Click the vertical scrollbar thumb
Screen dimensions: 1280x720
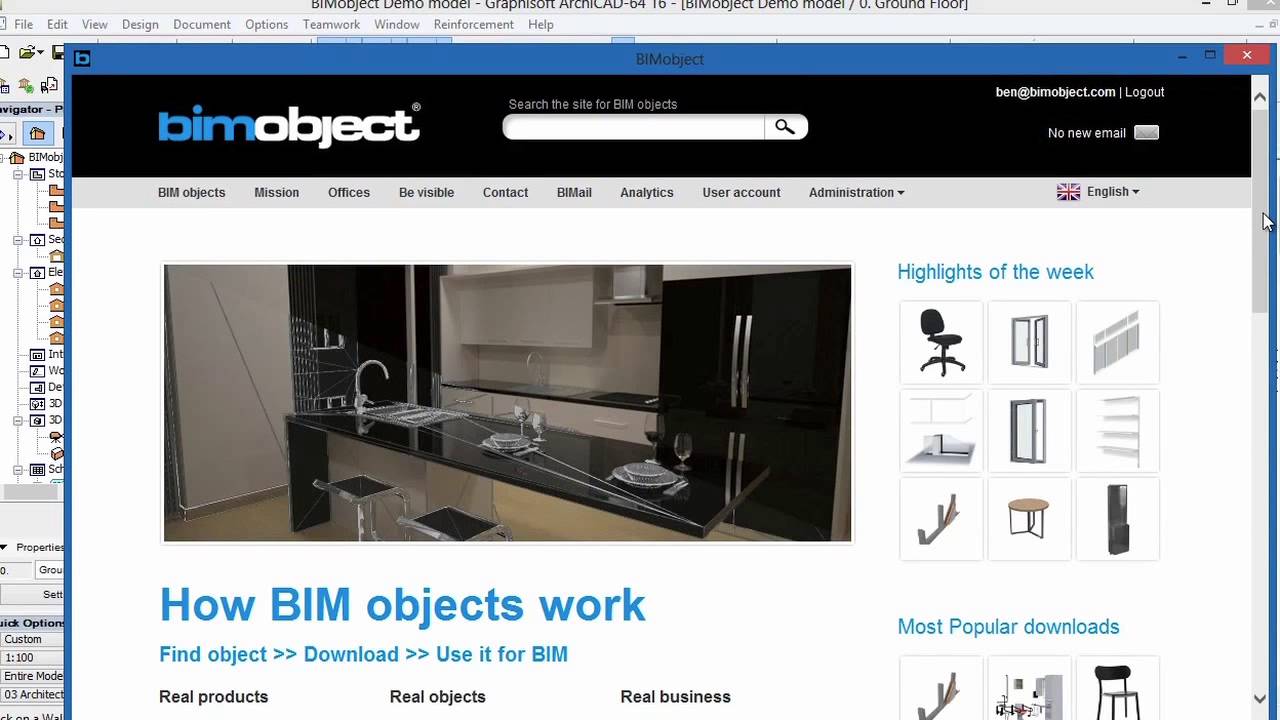point(1260,212)
